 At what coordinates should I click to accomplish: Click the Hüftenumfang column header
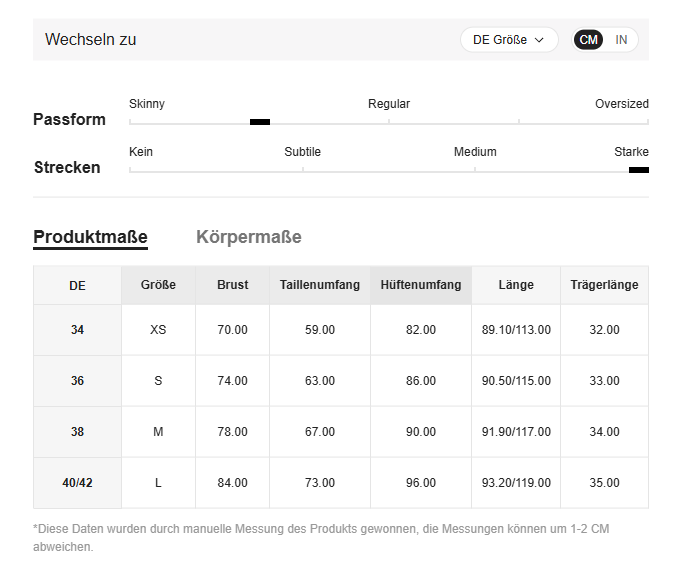(421, 285)
